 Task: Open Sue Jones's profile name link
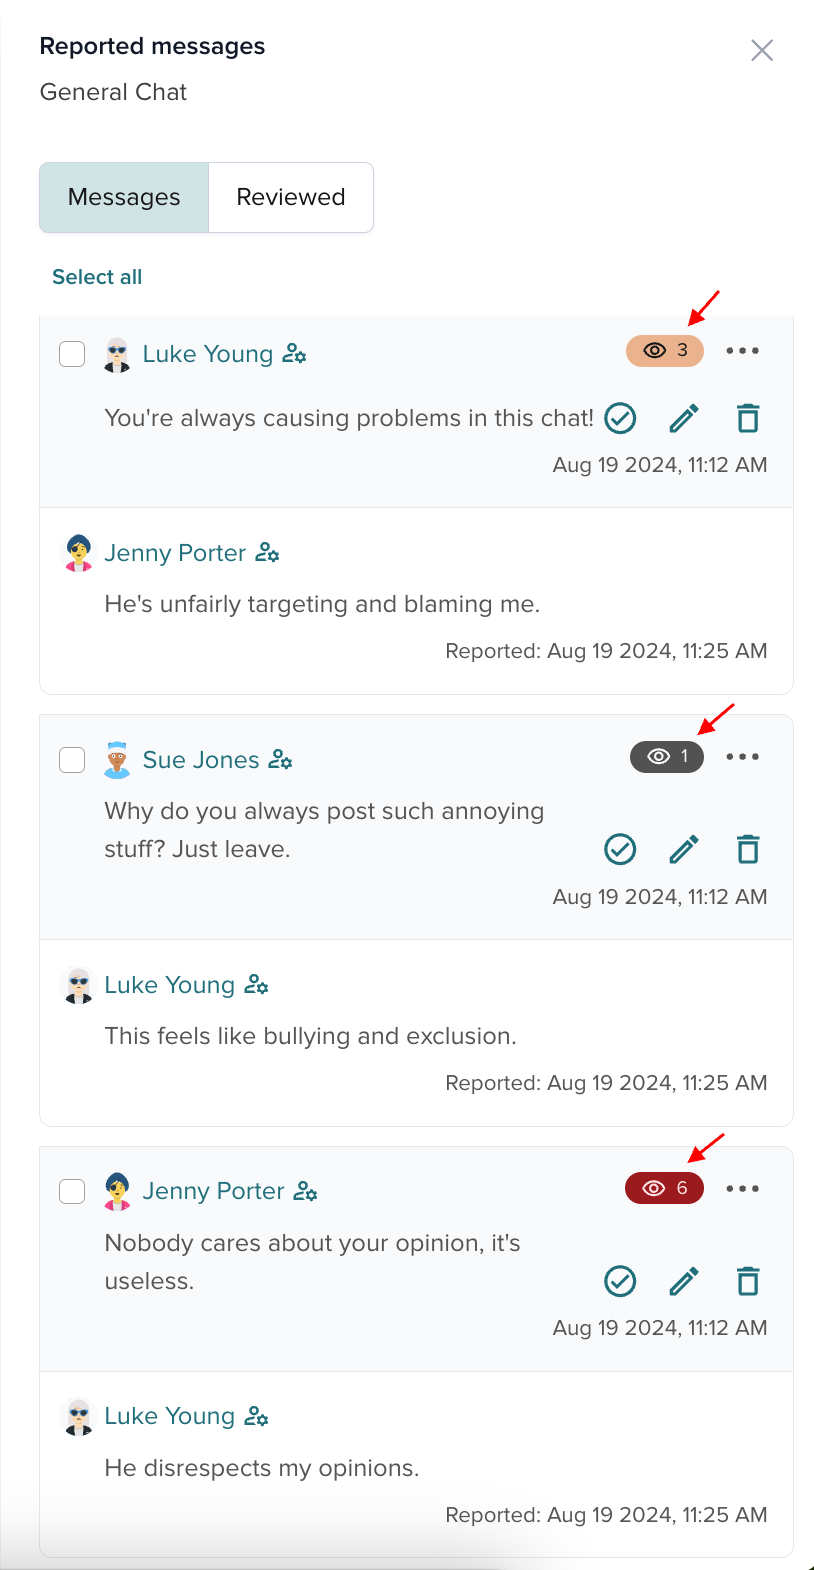pos(201,760)
